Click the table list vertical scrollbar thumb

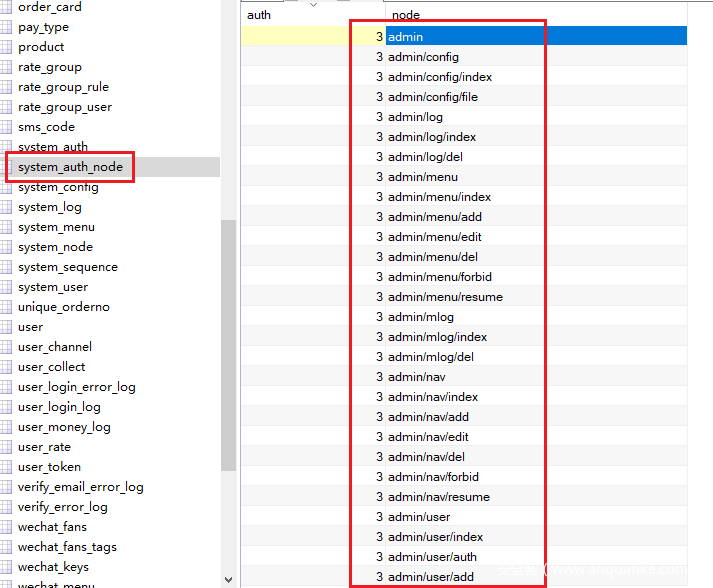[228, 345]
